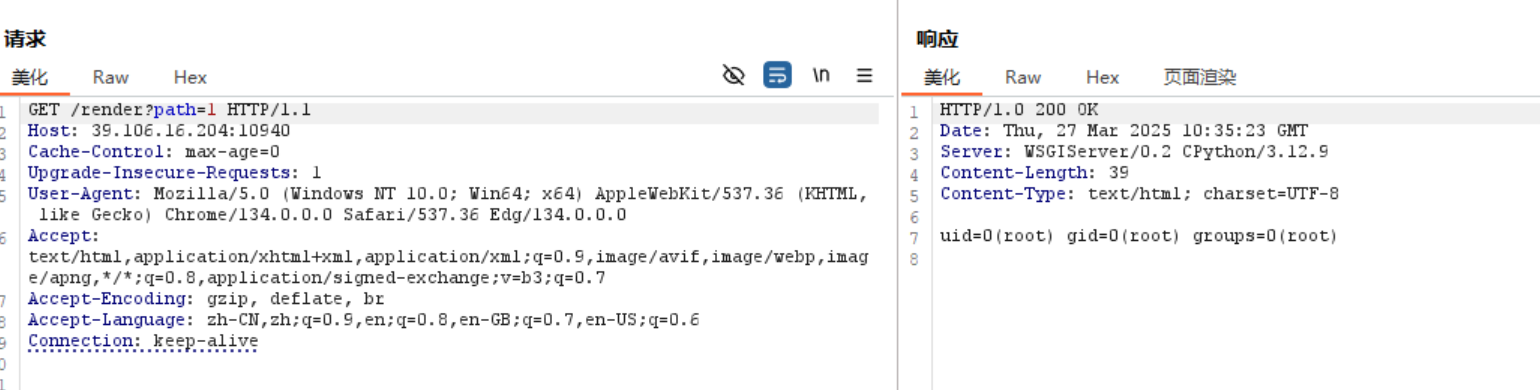Switch to the request 美化 tab
Viewport: 1540px width, 390px height.
coord(30,77)
